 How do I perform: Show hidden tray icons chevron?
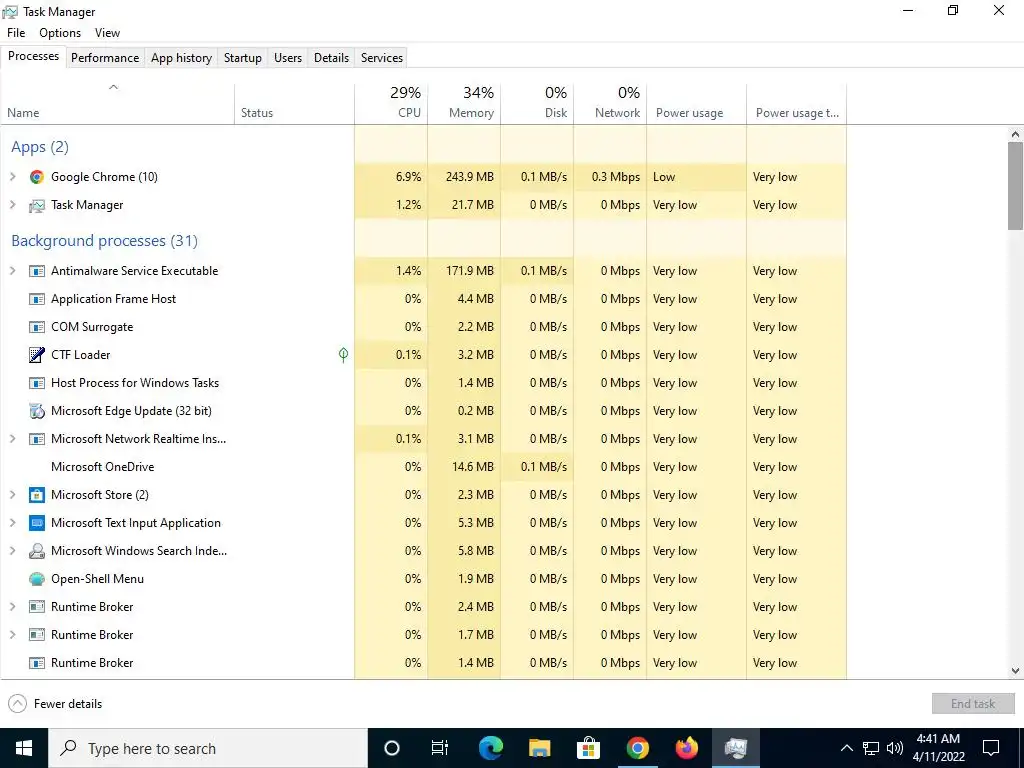point(846,748)
